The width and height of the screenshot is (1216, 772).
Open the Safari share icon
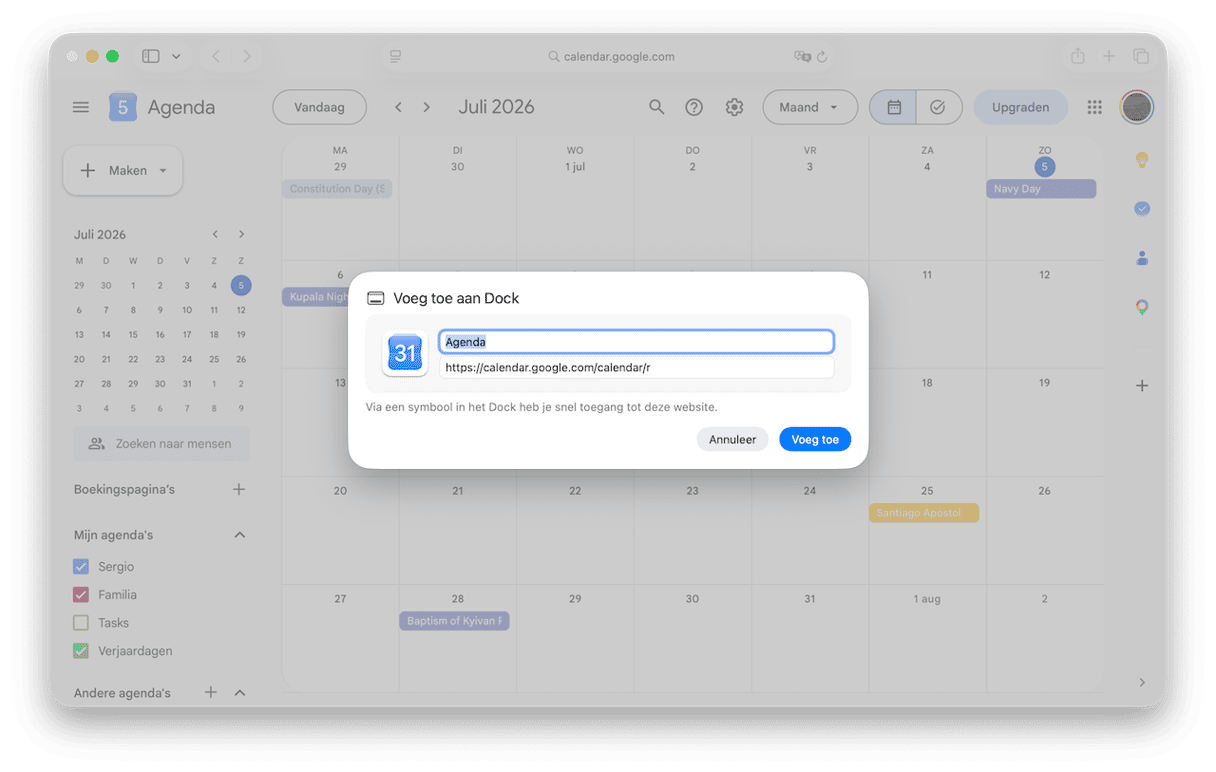[1077, 57]
